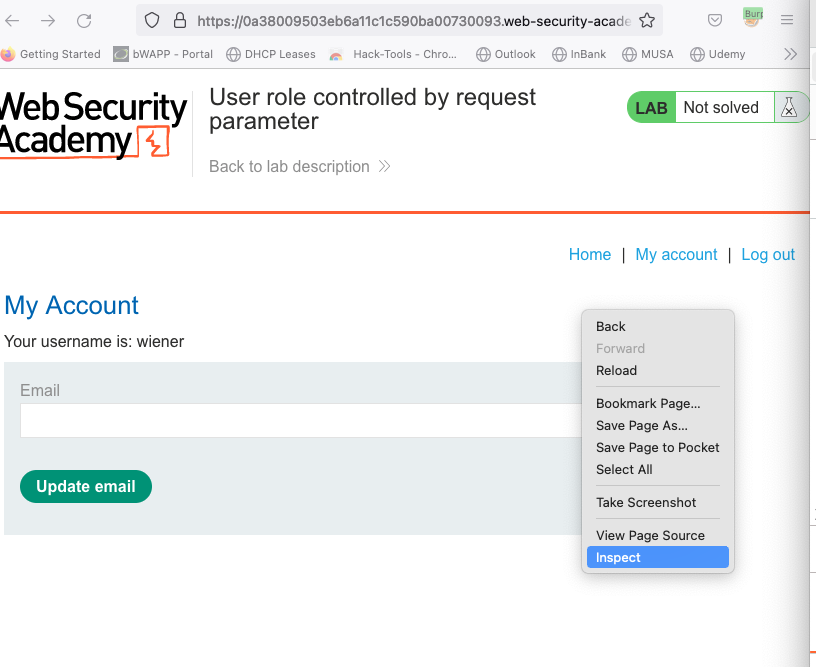Screen dimensions: 816x667
Task: Choose Inspect from the context menu
Action: (x=658, y=557)
